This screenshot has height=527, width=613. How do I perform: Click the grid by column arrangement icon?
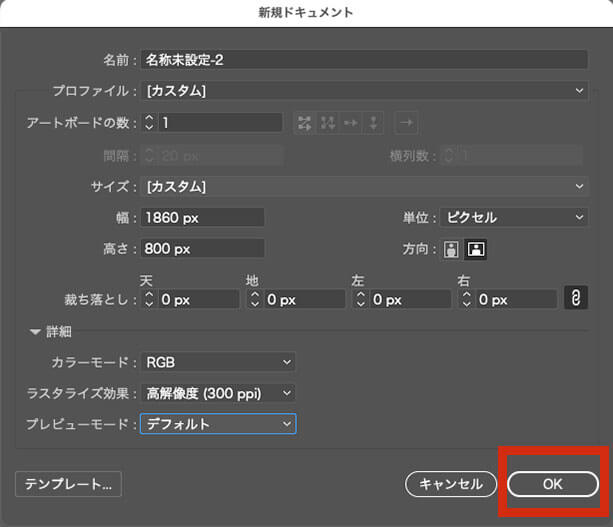pos(327,123)
